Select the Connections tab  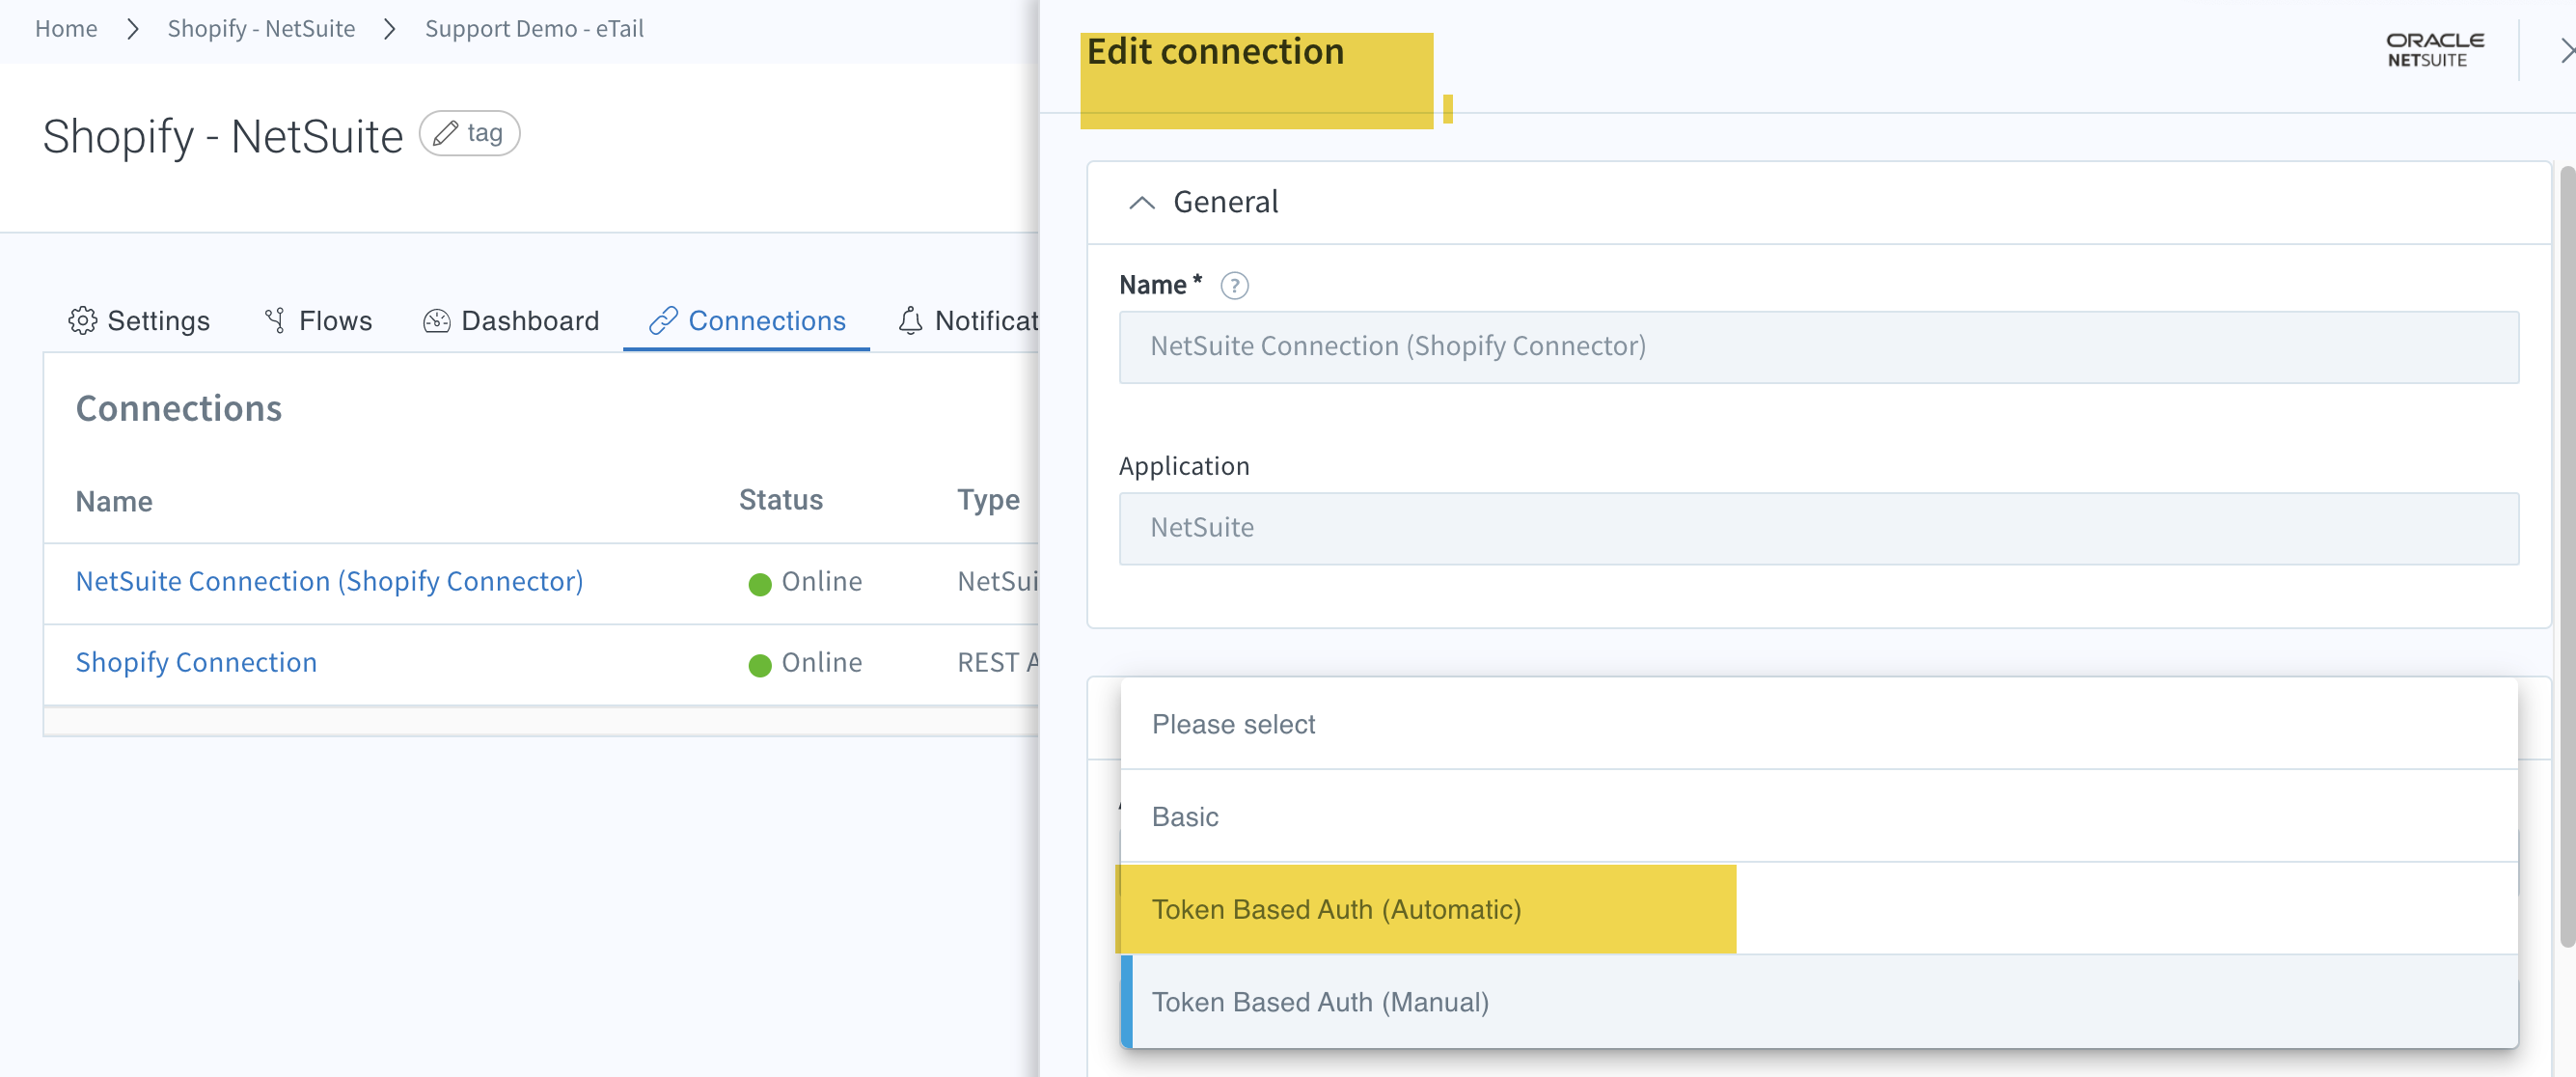(x=747, y=320)
